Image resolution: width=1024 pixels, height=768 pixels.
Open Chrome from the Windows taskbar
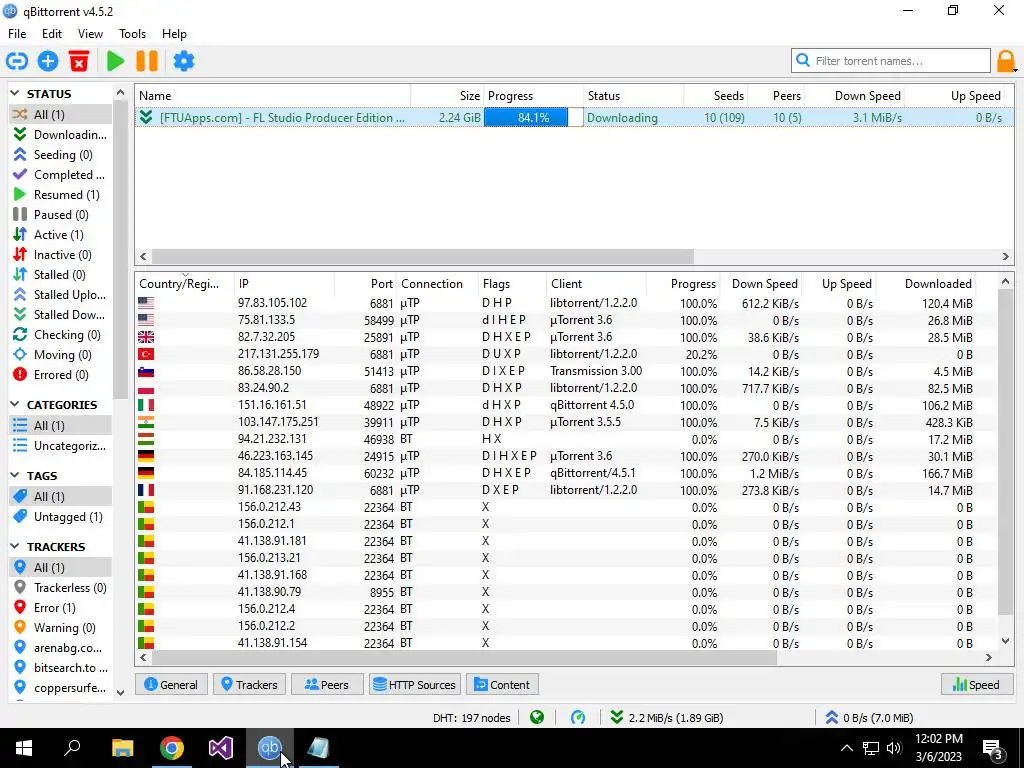pos(172,748)
